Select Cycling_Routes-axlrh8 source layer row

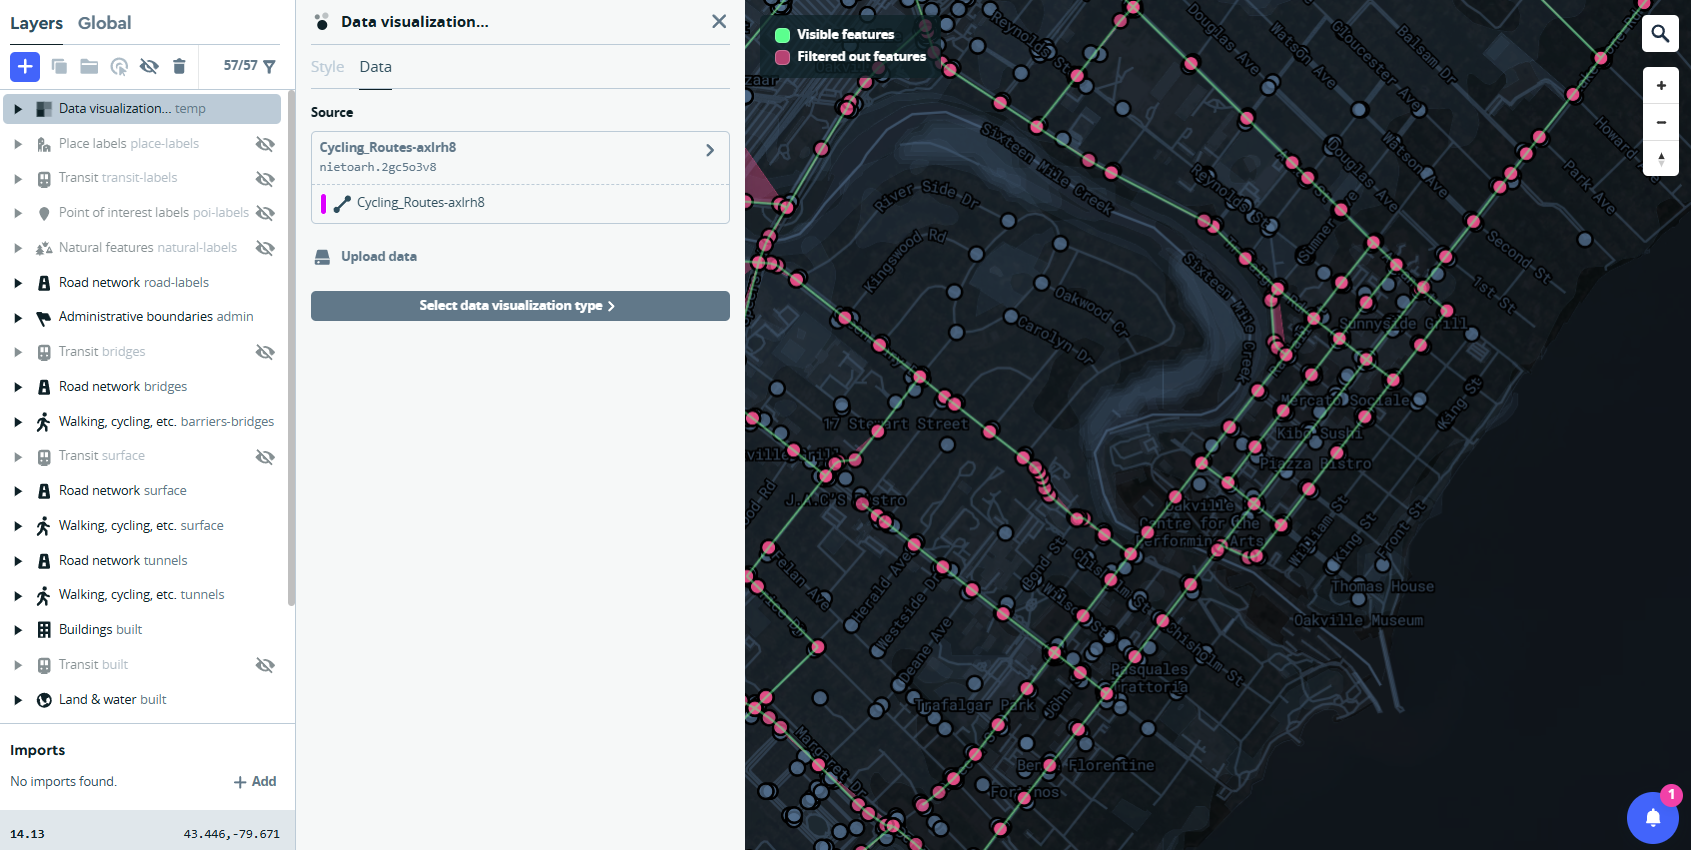520,203
